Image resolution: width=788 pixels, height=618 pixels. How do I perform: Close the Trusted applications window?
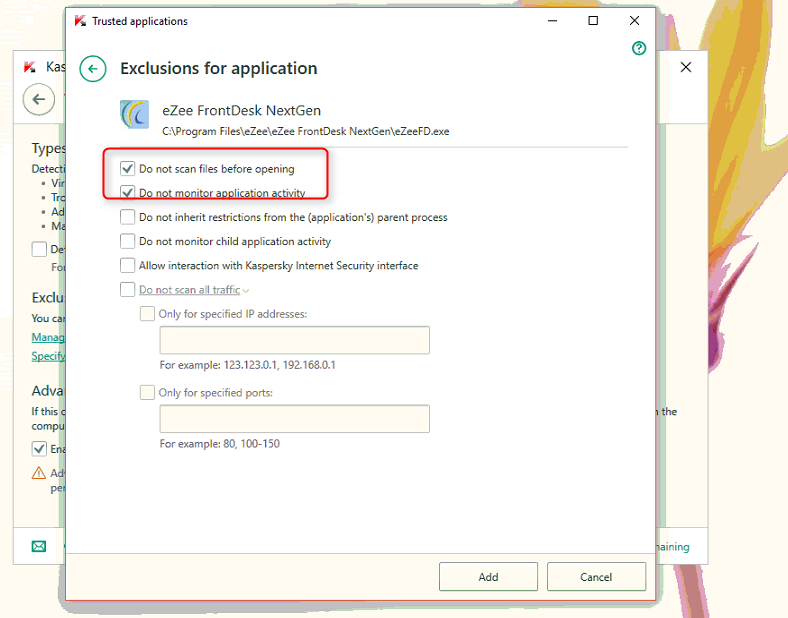click(634, 21)
